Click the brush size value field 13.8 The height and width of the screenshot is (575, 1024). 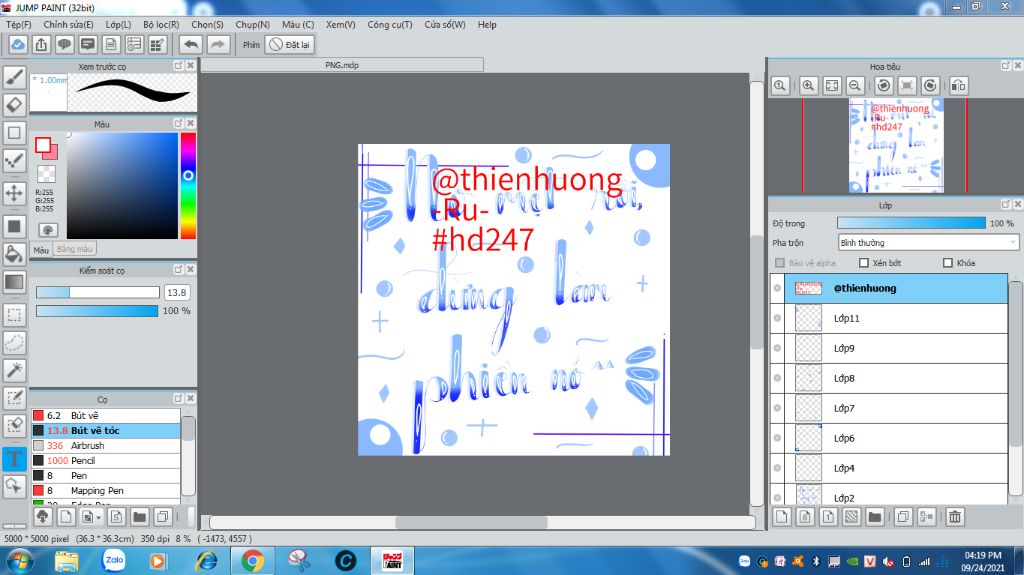[176, 292]
